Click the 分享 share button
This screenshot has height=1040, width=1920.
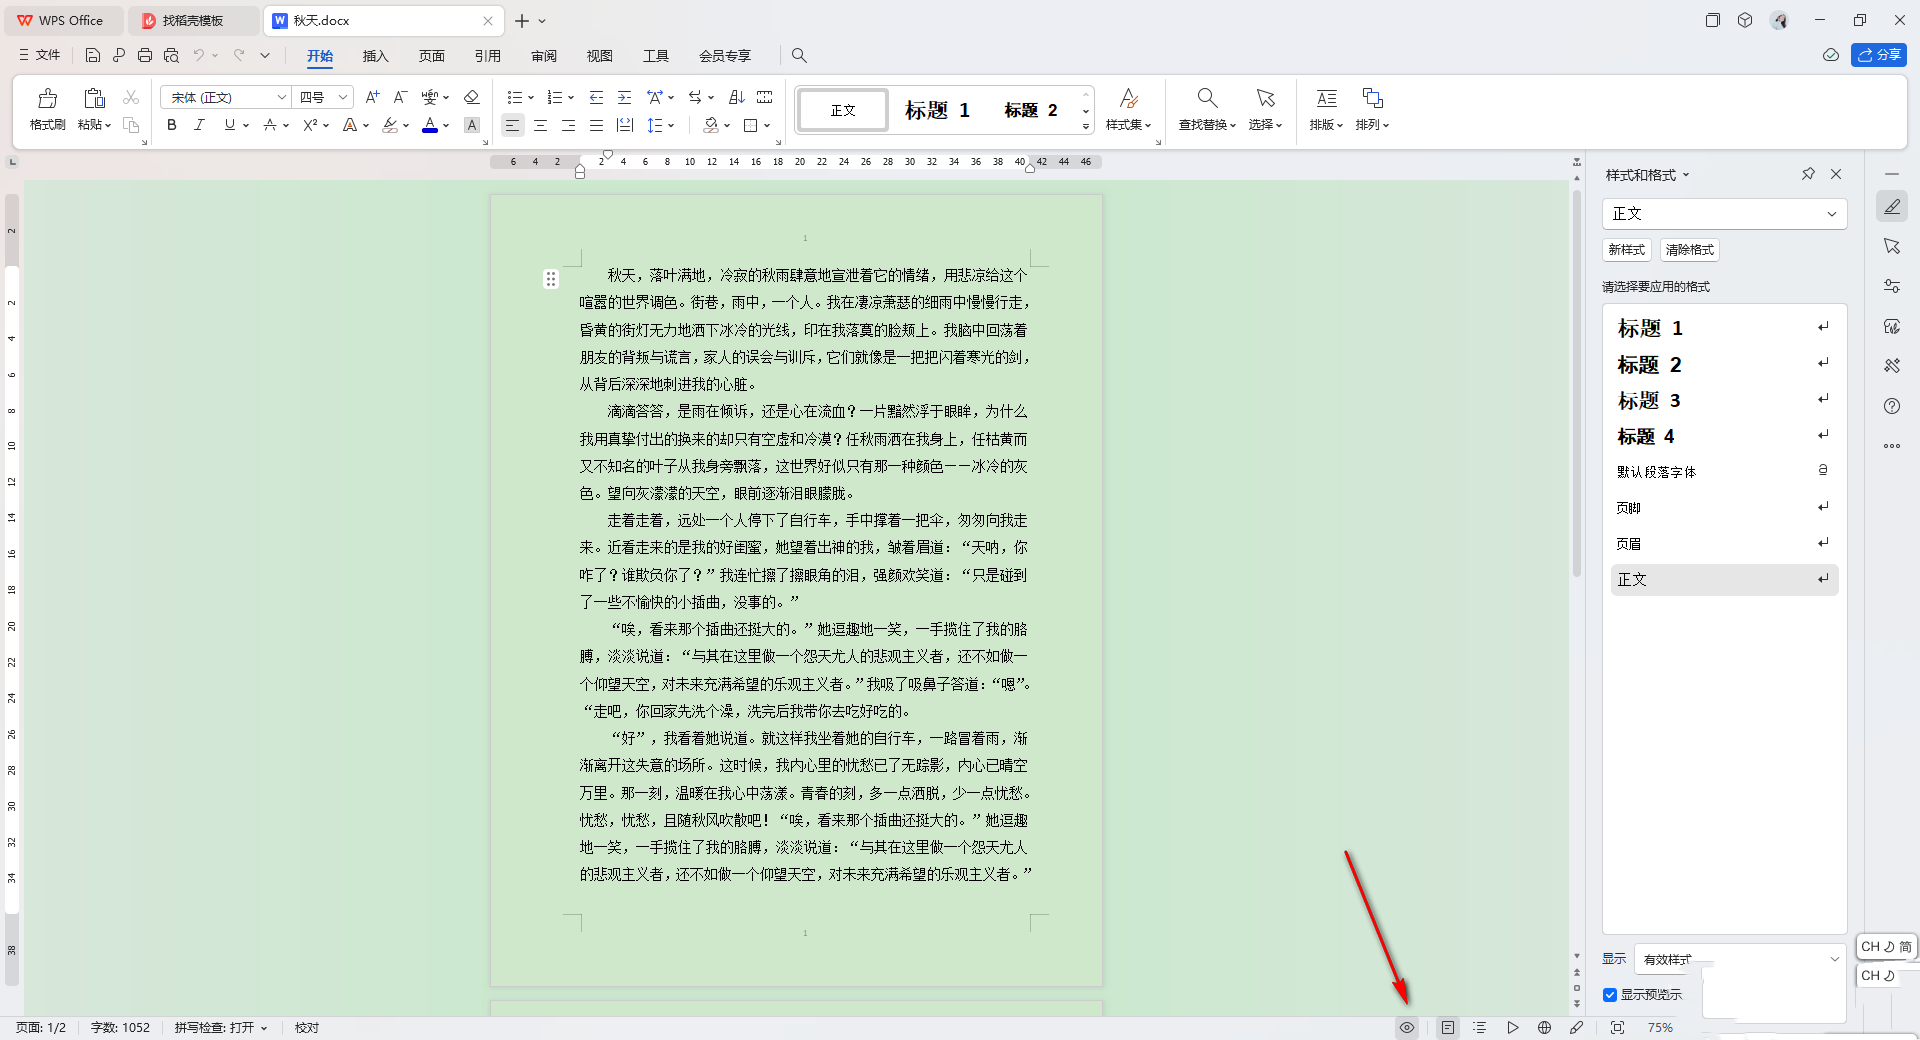[x=1879, y=55]
